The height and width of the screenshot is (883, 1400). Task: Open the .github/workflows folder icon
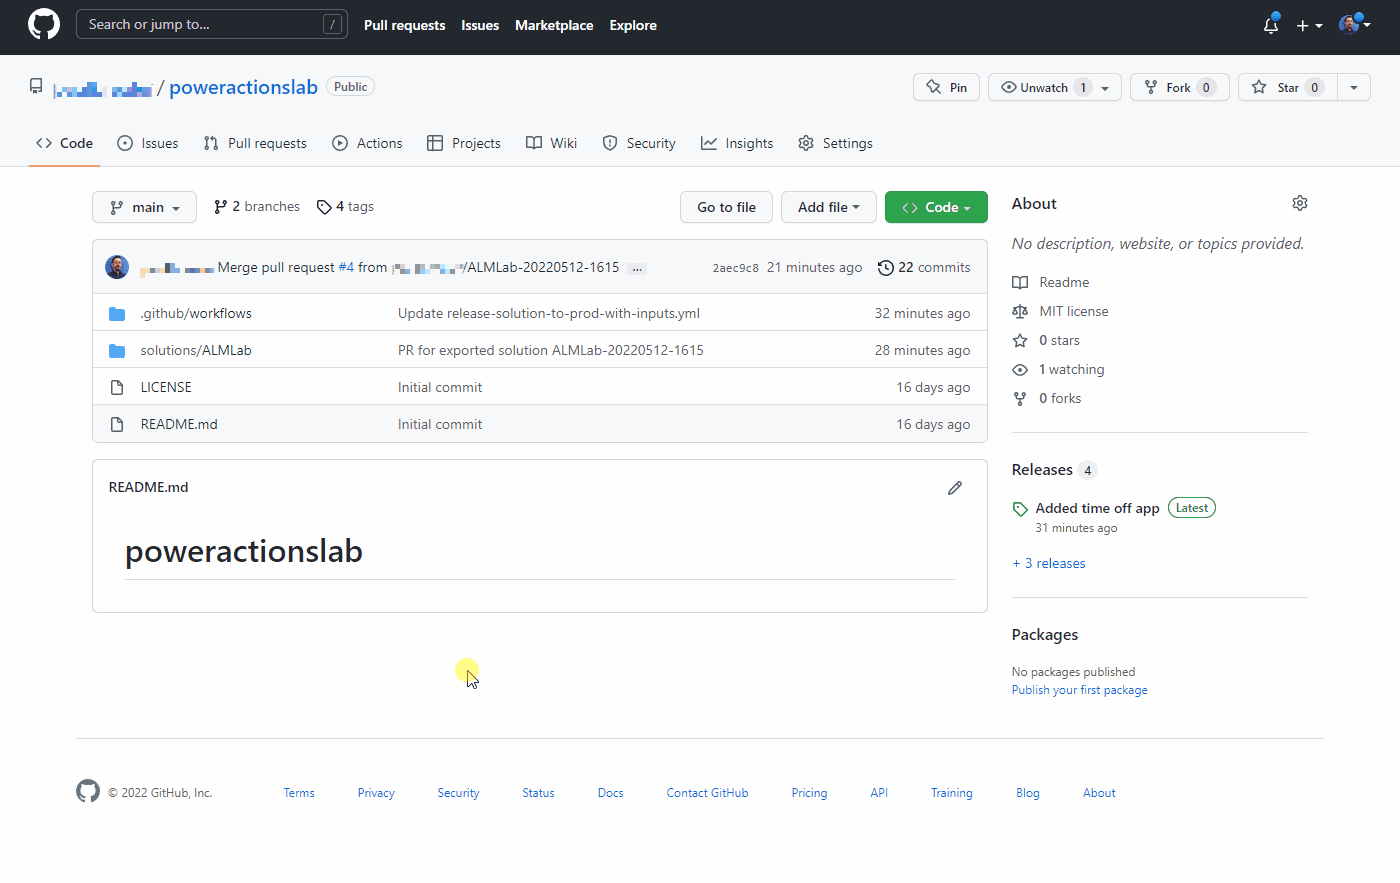pyautogui.click(x=117, y=312)
